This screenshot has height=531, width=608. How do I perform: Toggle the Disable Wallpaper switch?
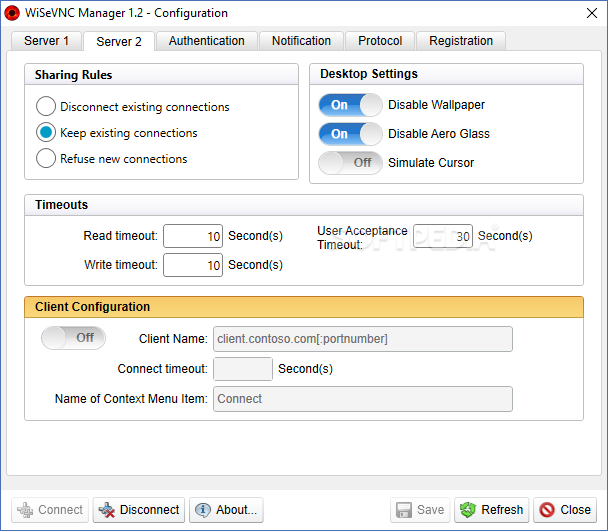pos(351,105)
